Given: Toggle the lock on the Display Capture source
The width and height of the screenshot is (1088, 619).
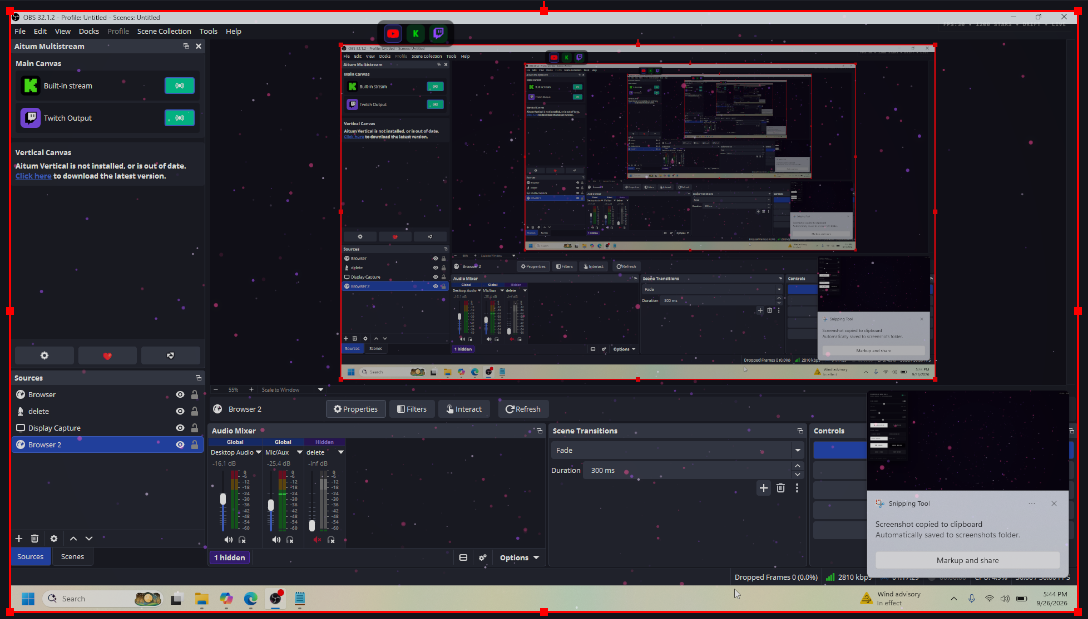Looking at the screenshot, I should (x=194, y=427).
